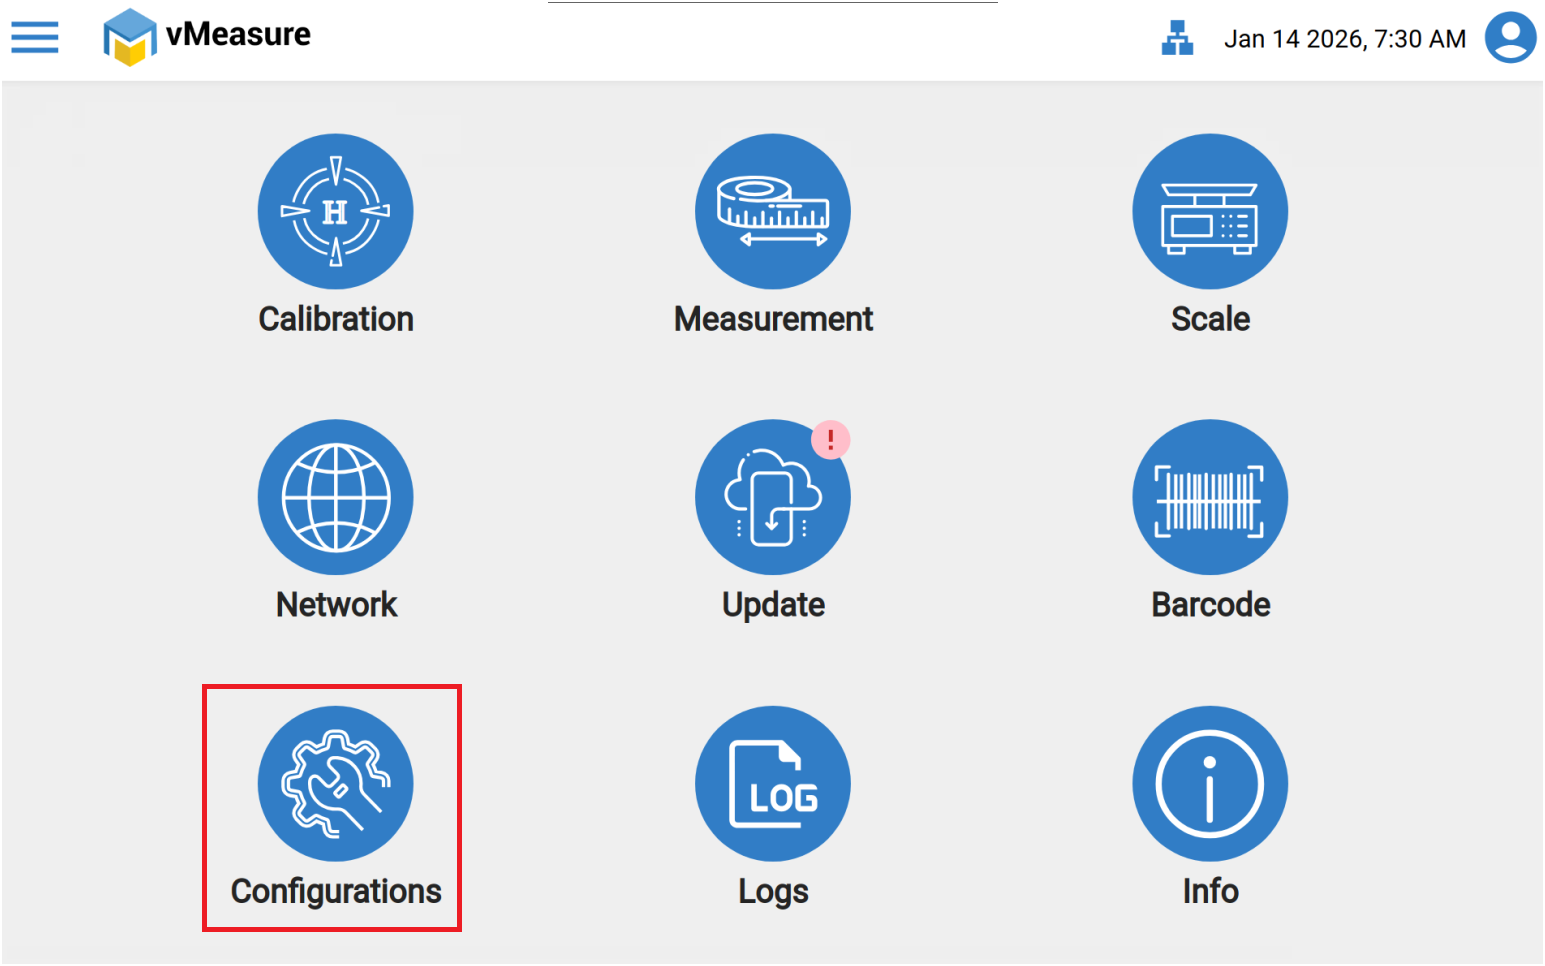Click the red alert badge on Update
Image resolution: width=1545 pixels, height=966 pixels.
point(830,439)
